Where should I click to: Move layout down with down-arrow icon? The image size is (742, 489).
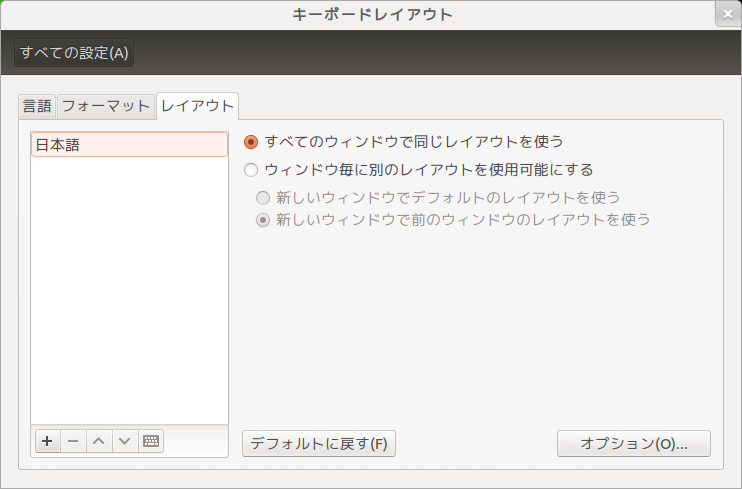(x=125, y=441)
